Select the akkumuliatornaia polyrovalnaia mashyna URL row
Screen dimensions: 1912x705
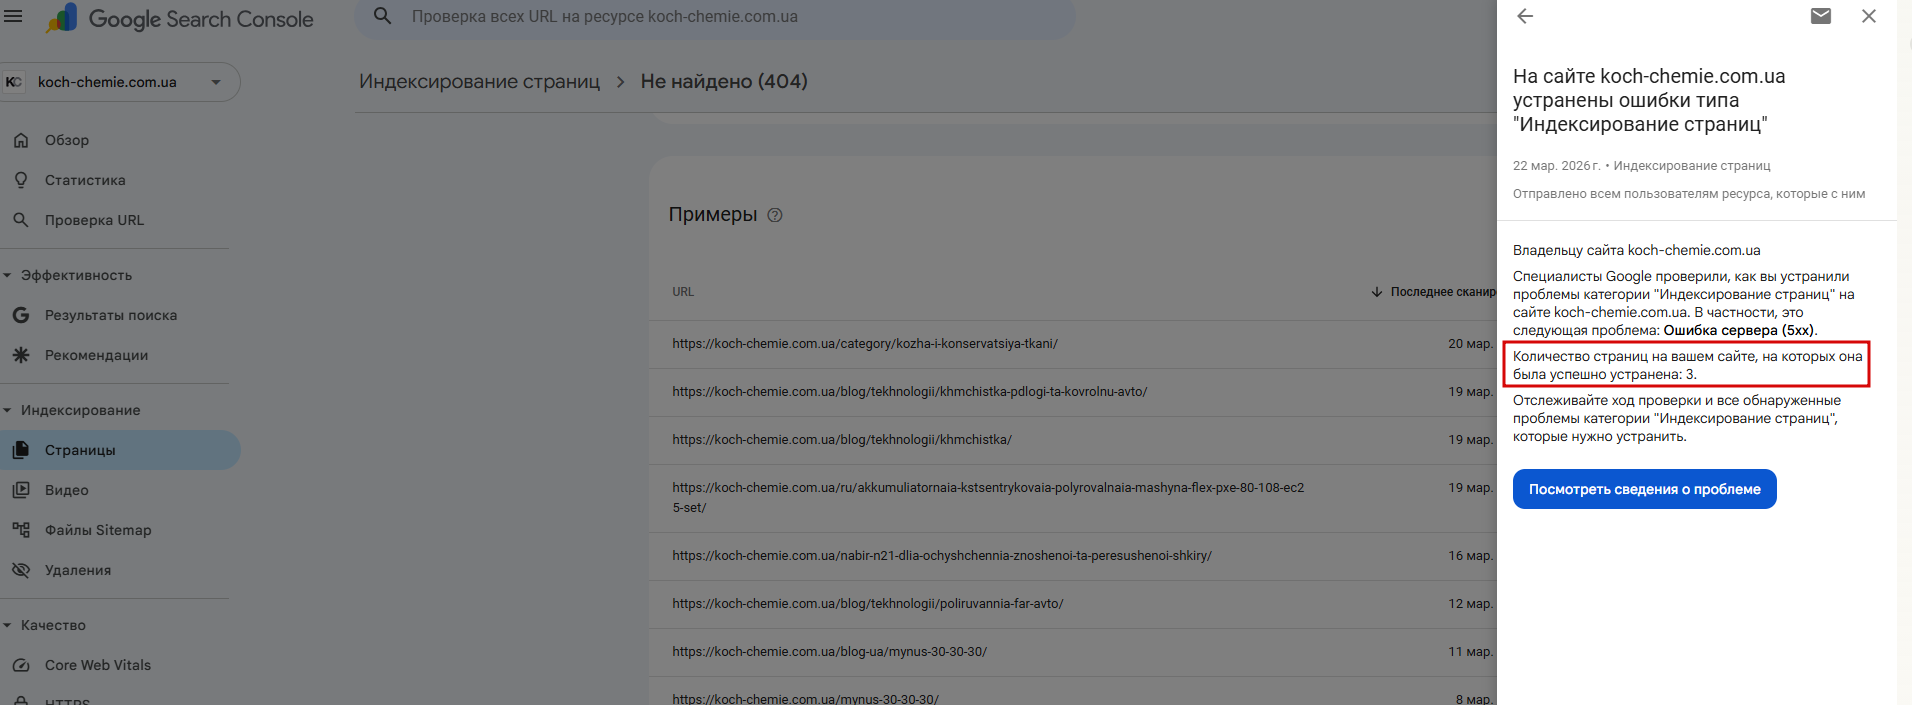[1073, 498]
